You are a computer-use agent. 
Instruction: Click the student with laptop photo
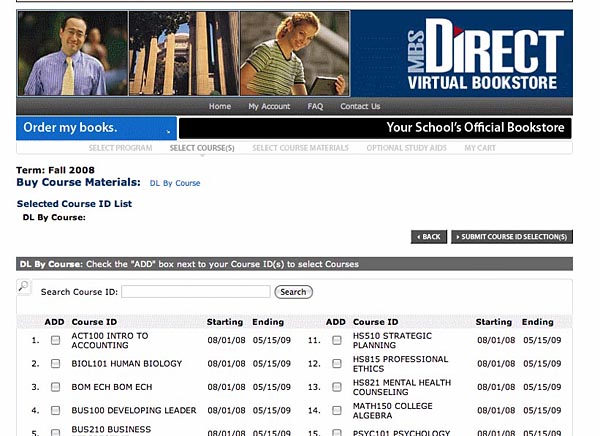pyautogui.click(x=295, y=54)
